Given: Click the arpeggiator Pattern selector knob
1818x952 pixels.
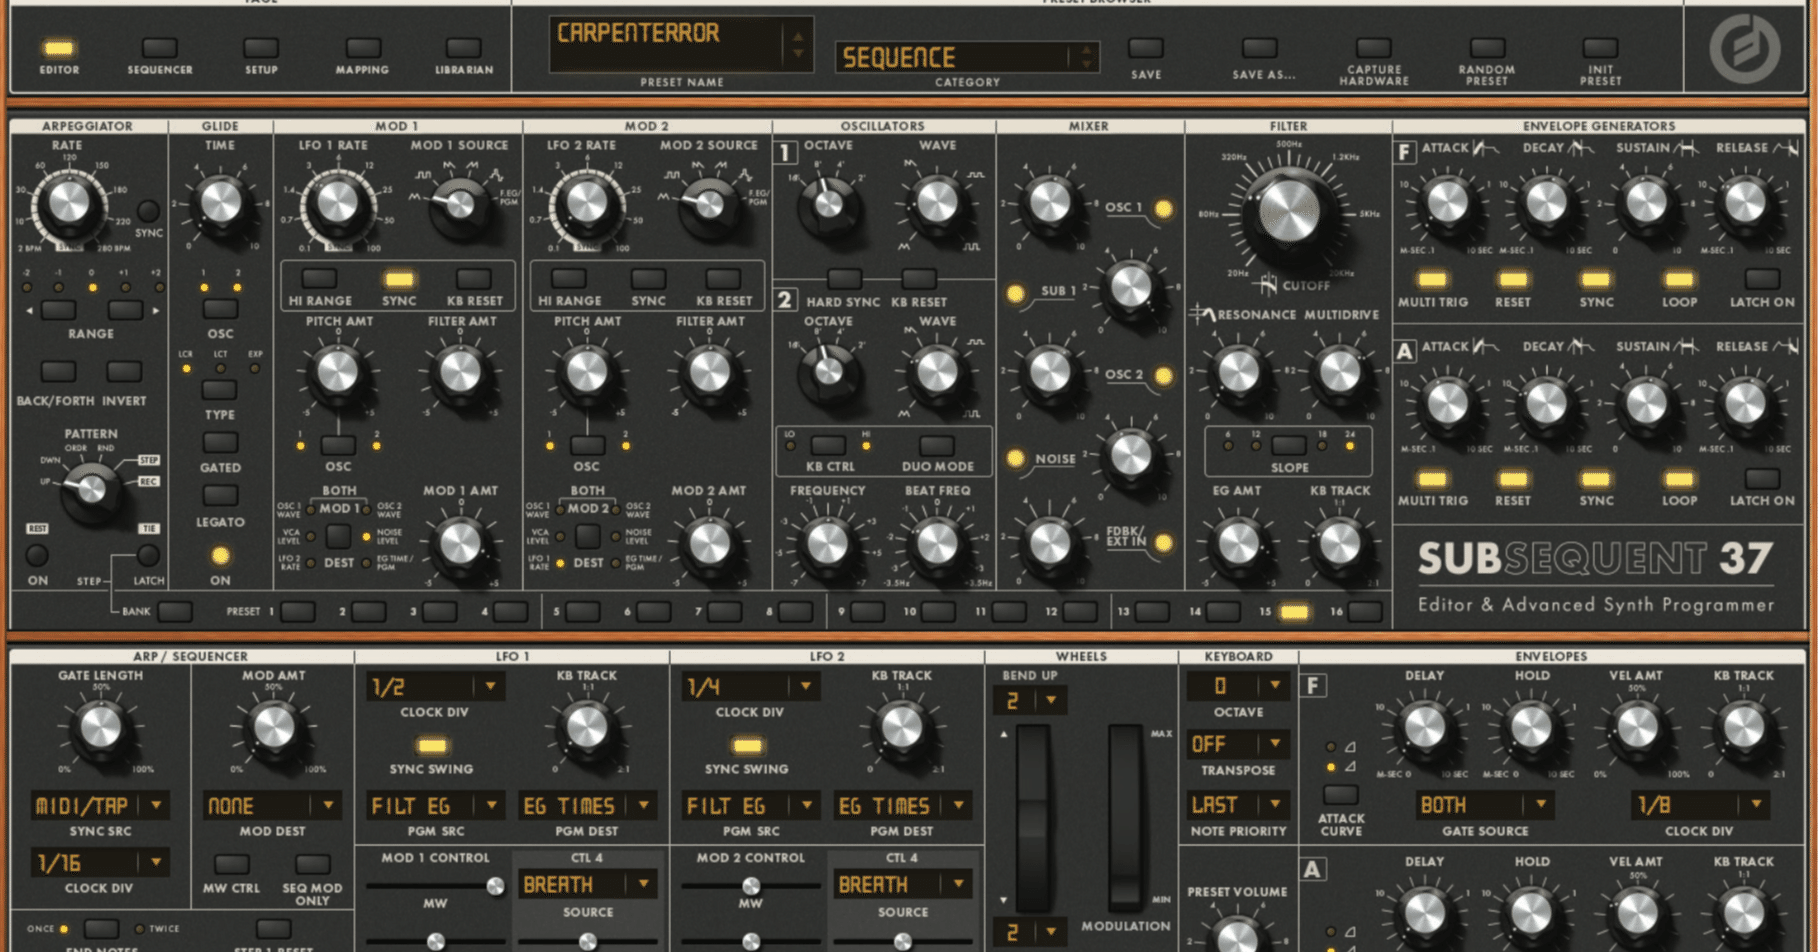Looking at the screenshot, I should pyautogui.click(x=90, y=489).
